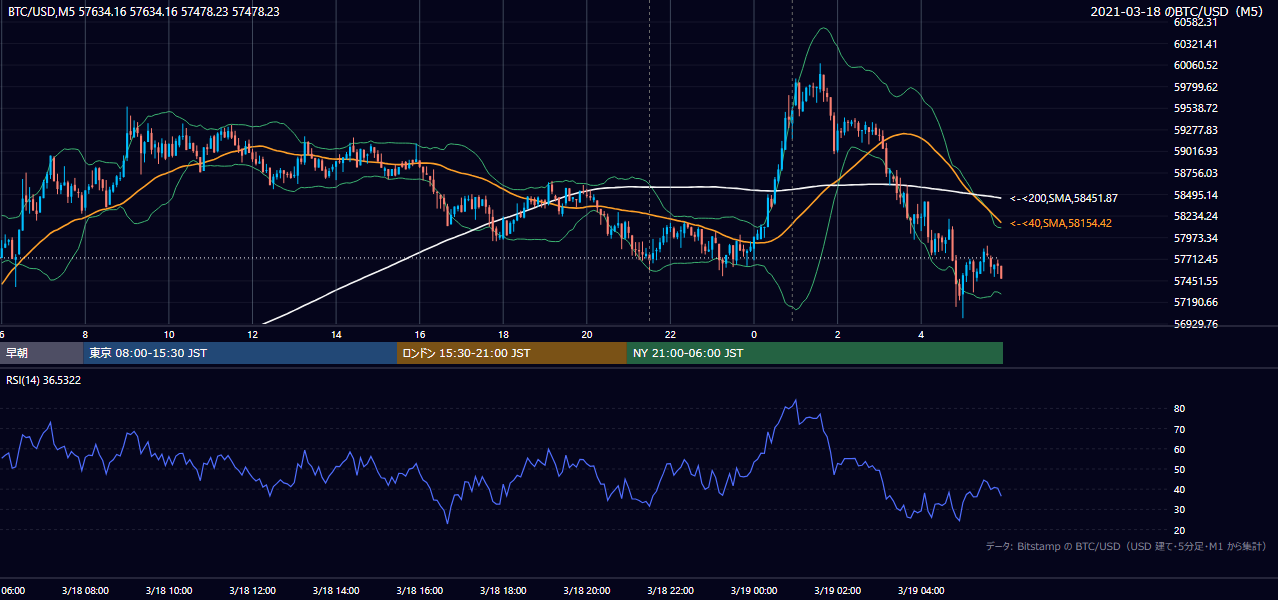Viewport: 1278px width, 600px height.
Task: Click hour tick 12 under price chart
Action: tap(252, 335)
